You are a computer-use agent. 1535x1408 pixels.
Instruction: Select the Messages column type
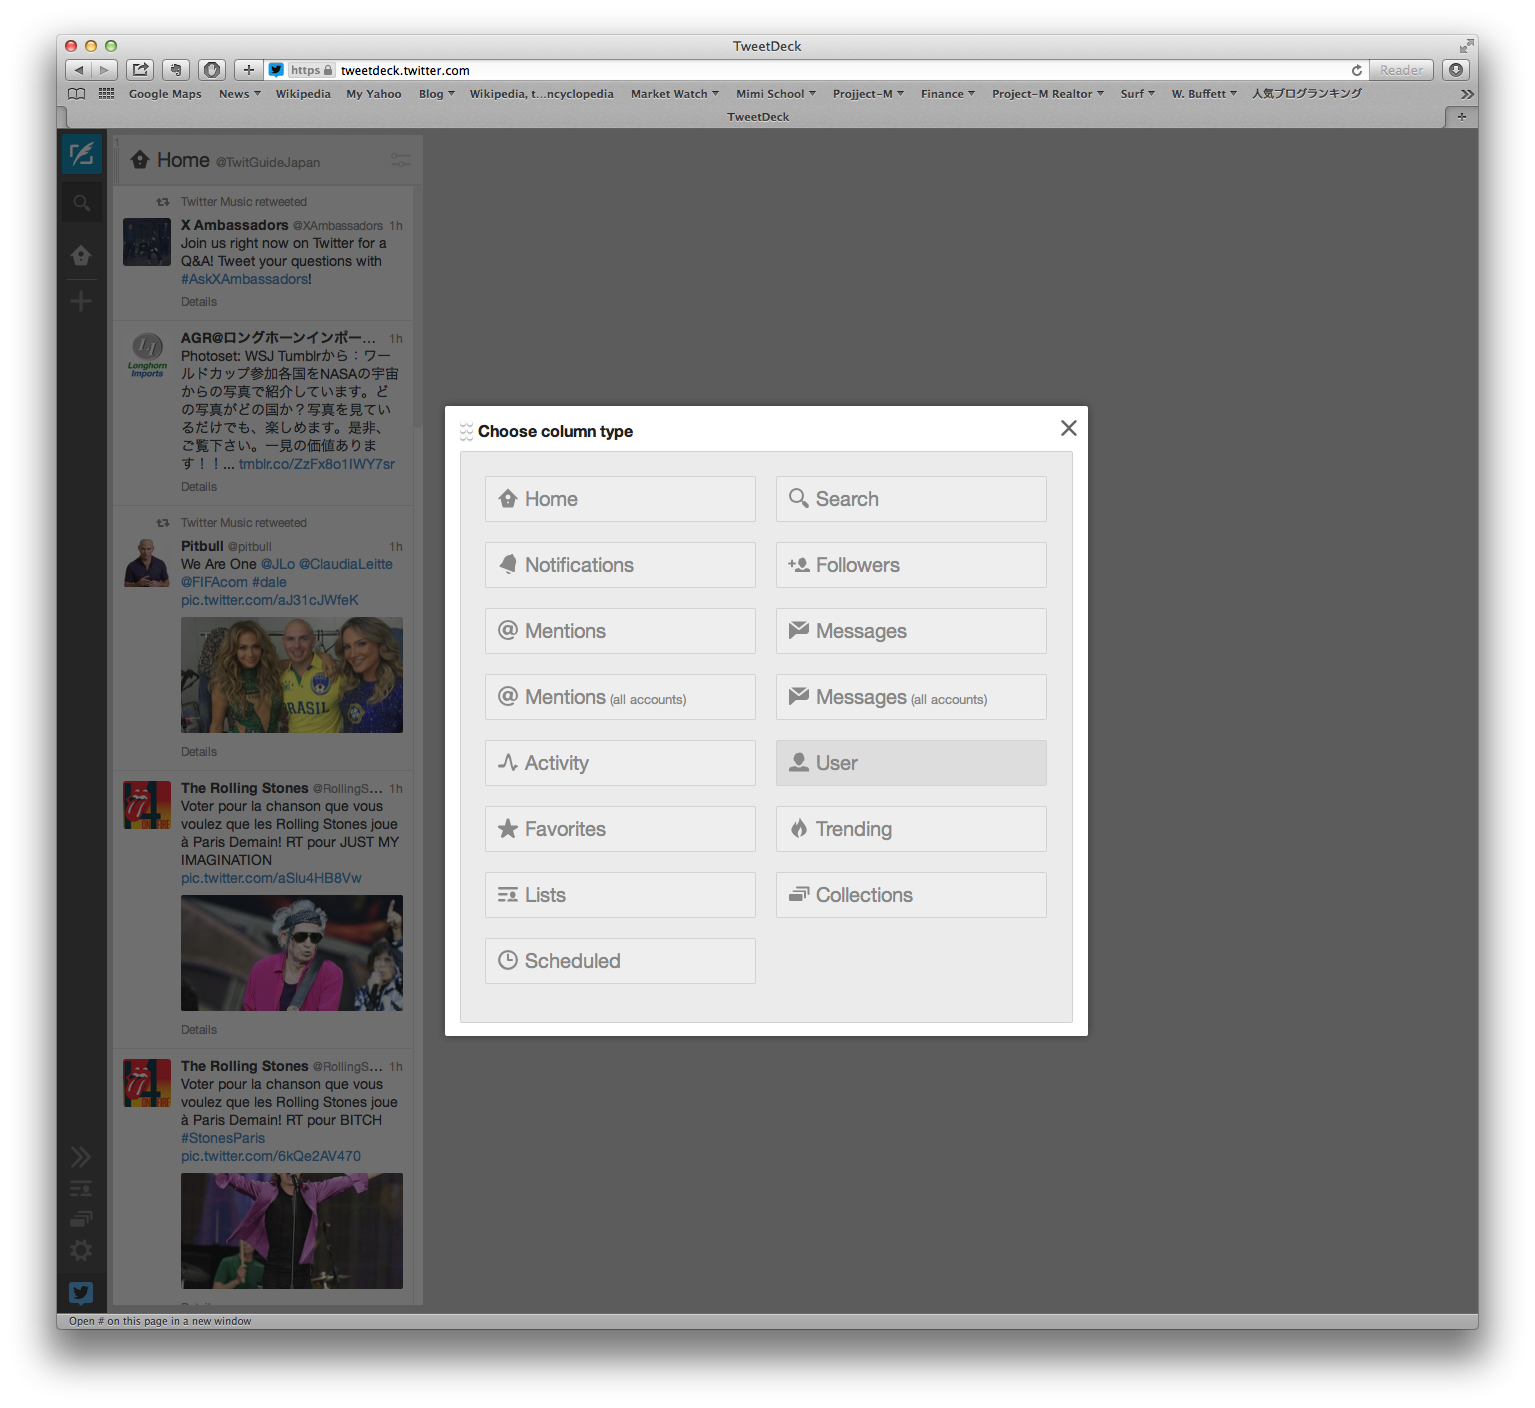(911, 631)
